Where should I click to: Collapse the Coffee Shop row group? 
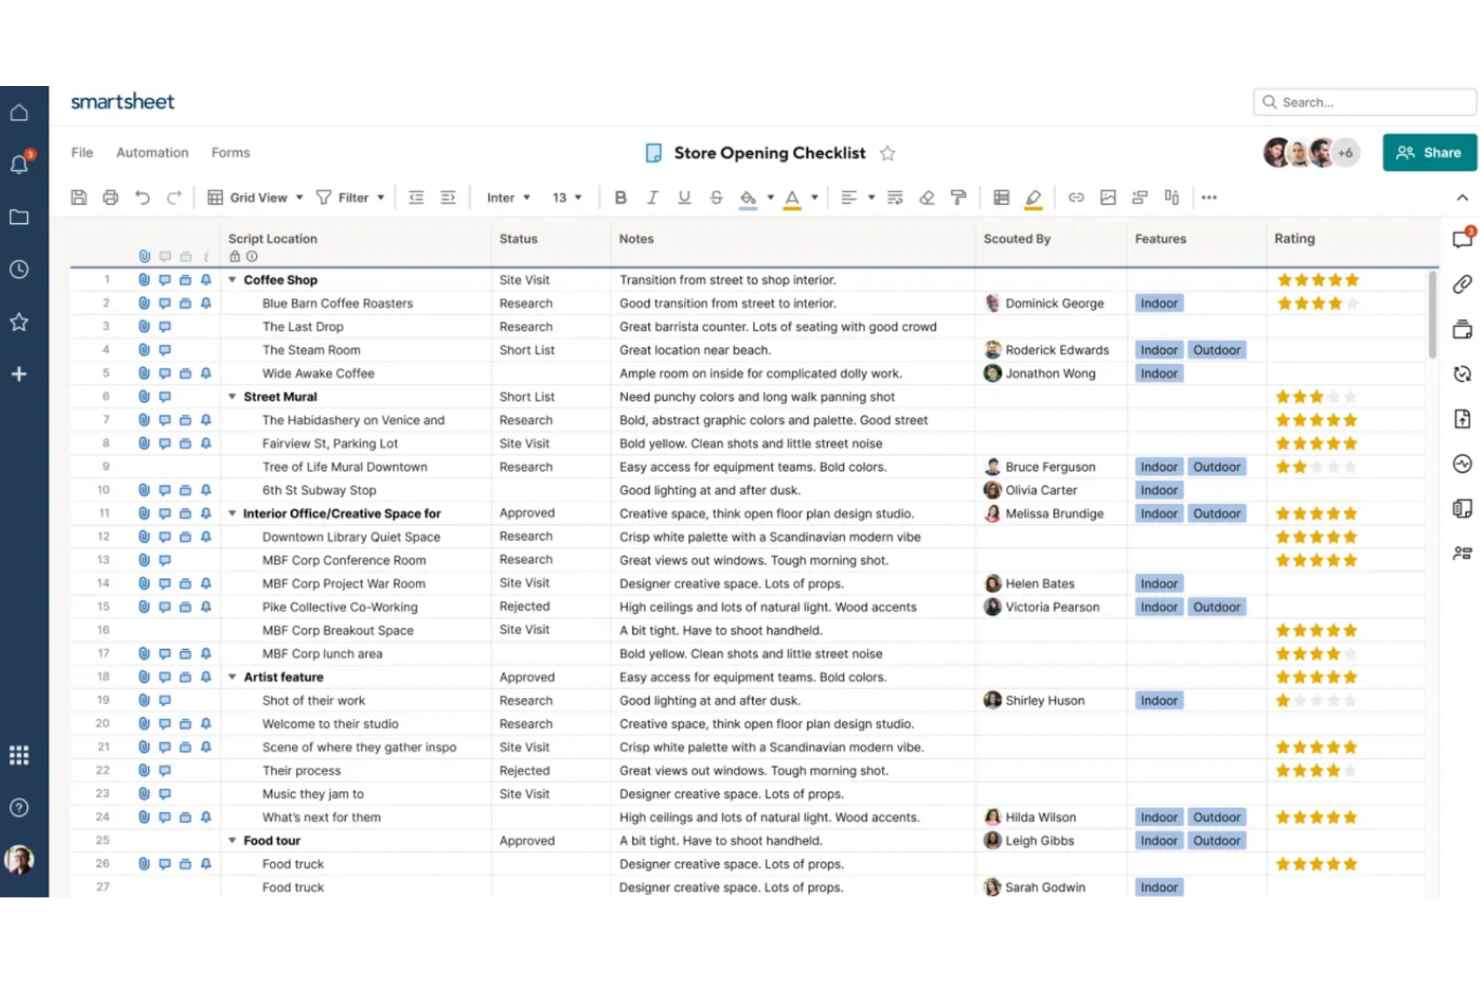[x=232, y=280]
